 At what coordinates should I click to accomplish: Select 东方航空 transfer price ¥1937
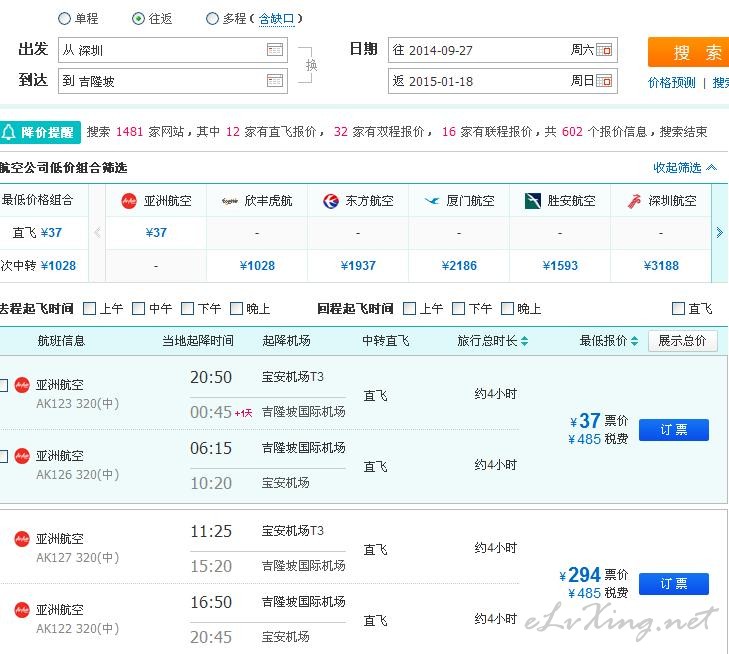(358, 265)
